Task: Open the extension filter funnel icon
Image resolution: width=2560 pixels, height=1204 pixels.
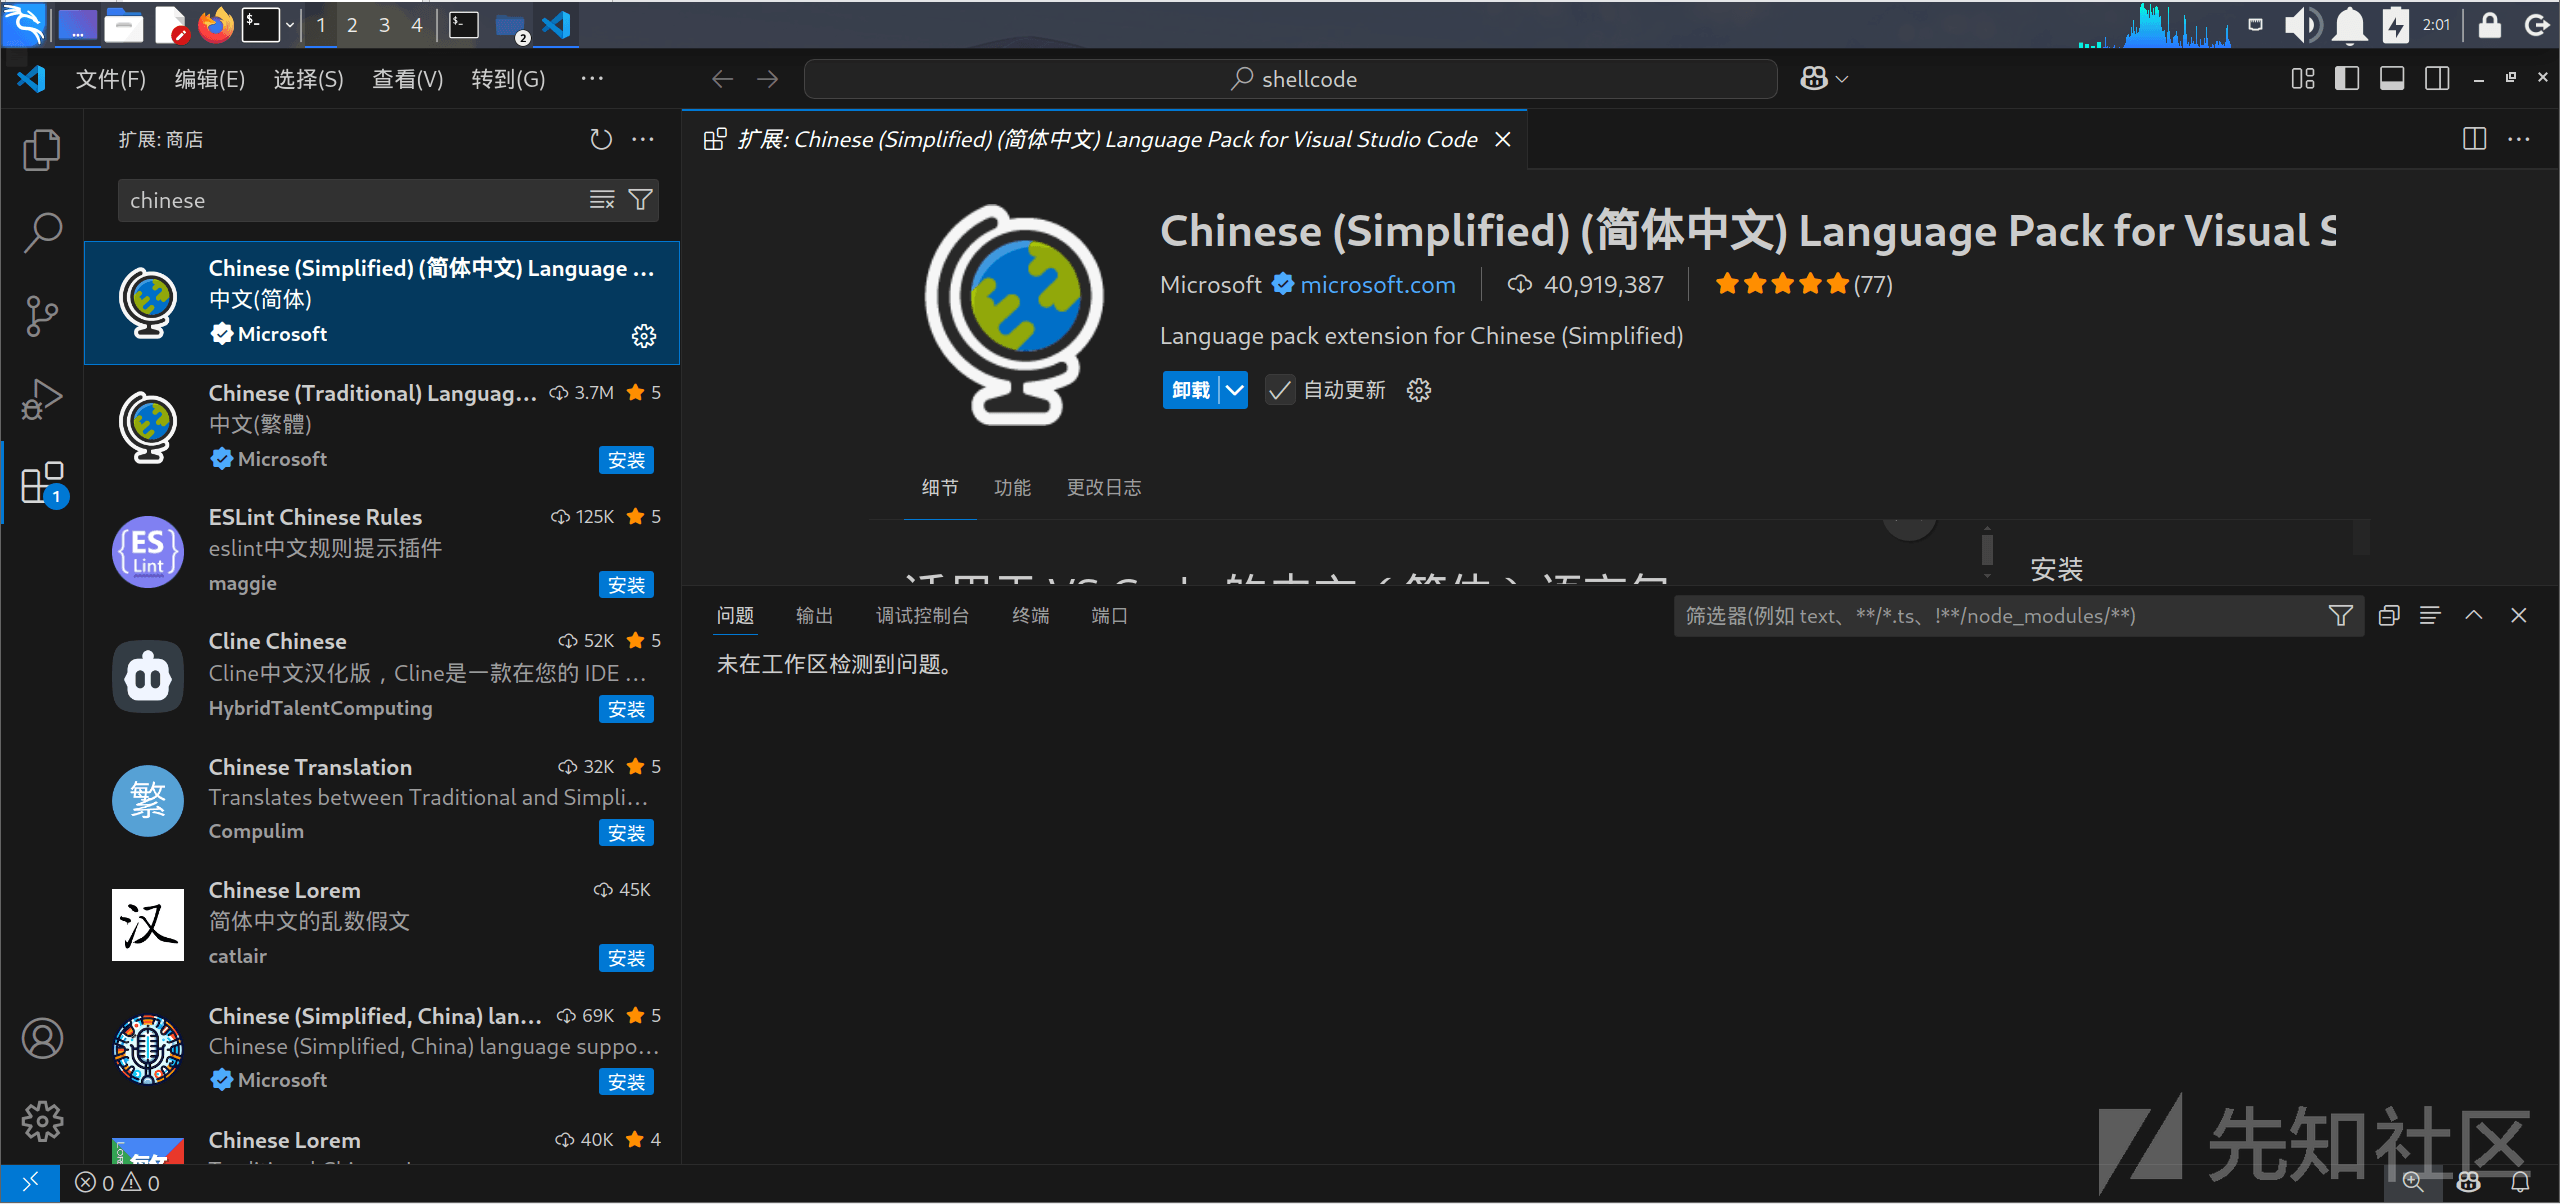Action: (640, 200)
